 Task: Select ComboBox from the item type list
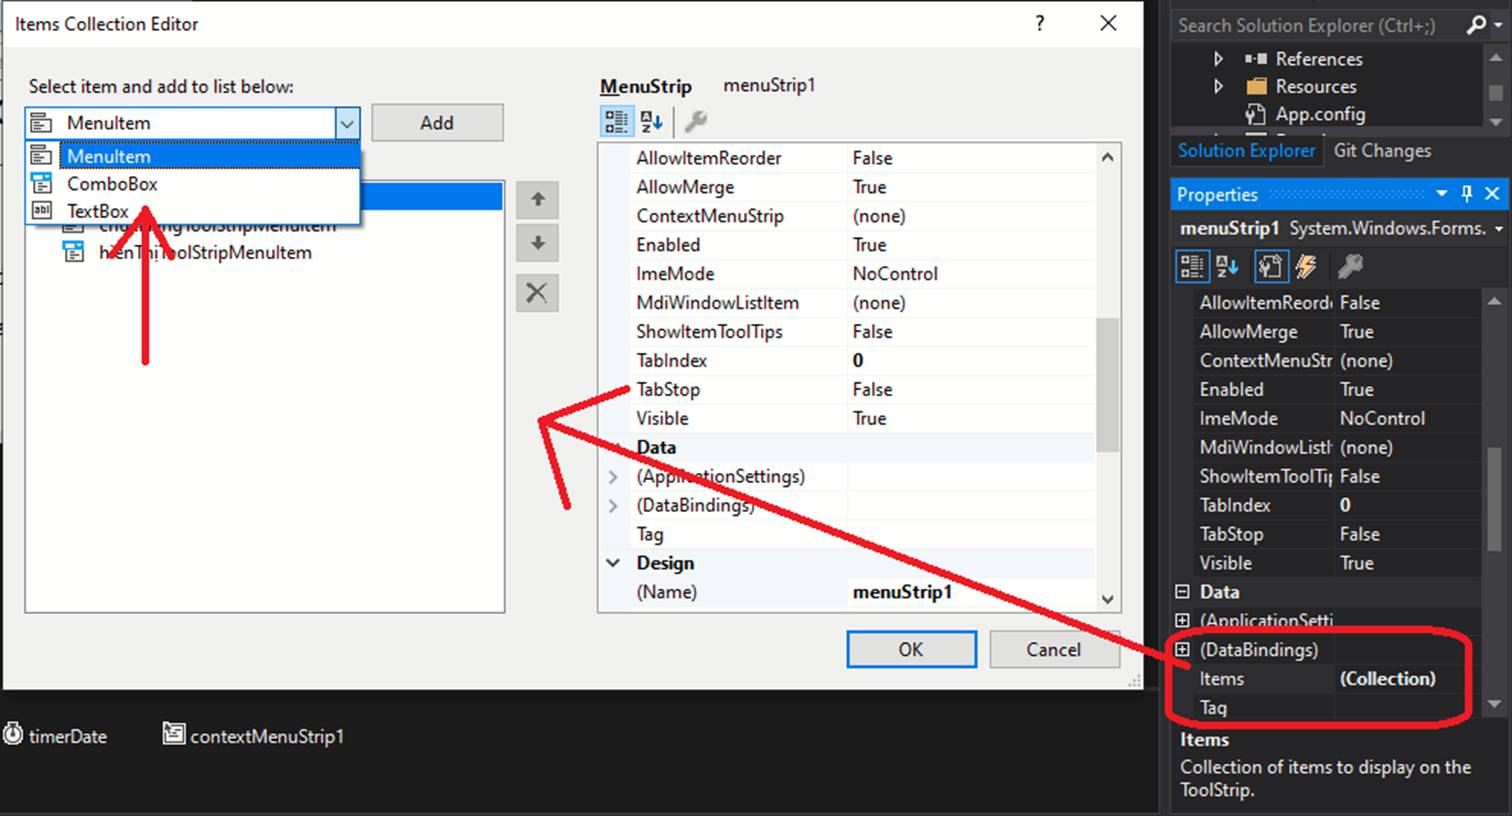pos(112,184)
